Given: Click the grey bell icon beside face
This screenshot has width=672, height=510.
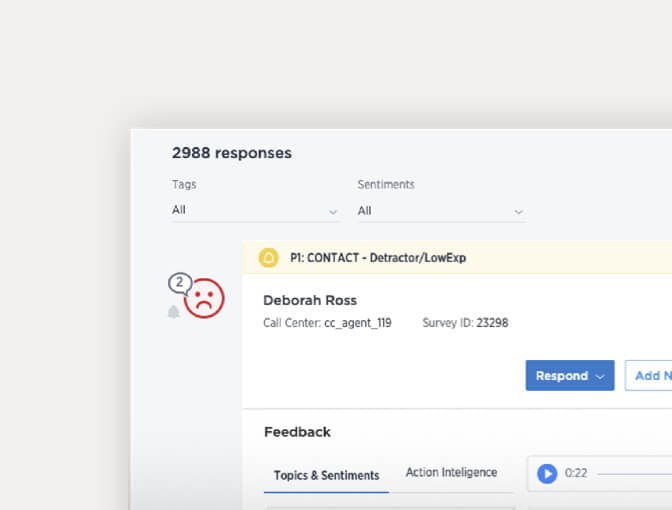Looking at the screenshot, I should coord(173,312).
